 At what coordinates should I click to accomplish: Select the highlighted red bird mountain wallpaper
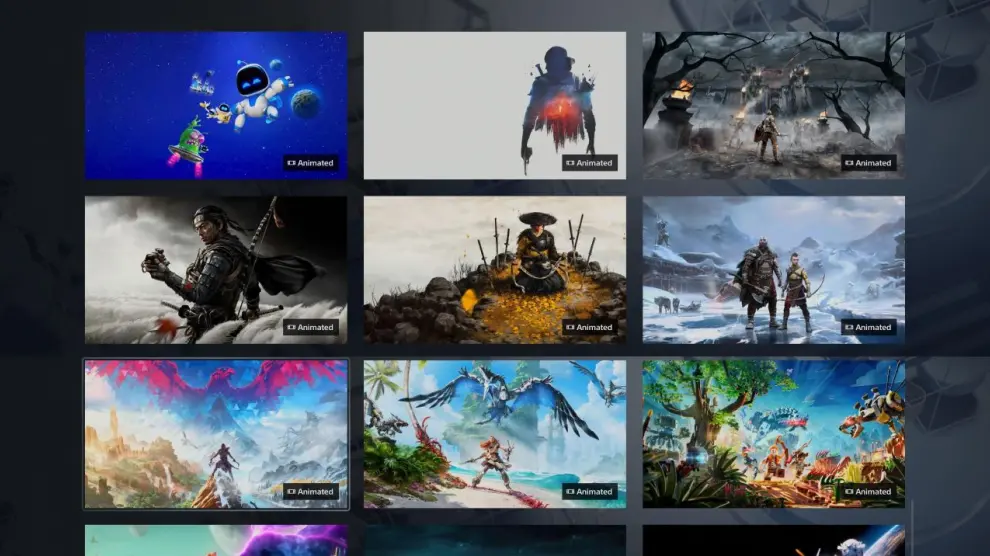pos(216,434)
